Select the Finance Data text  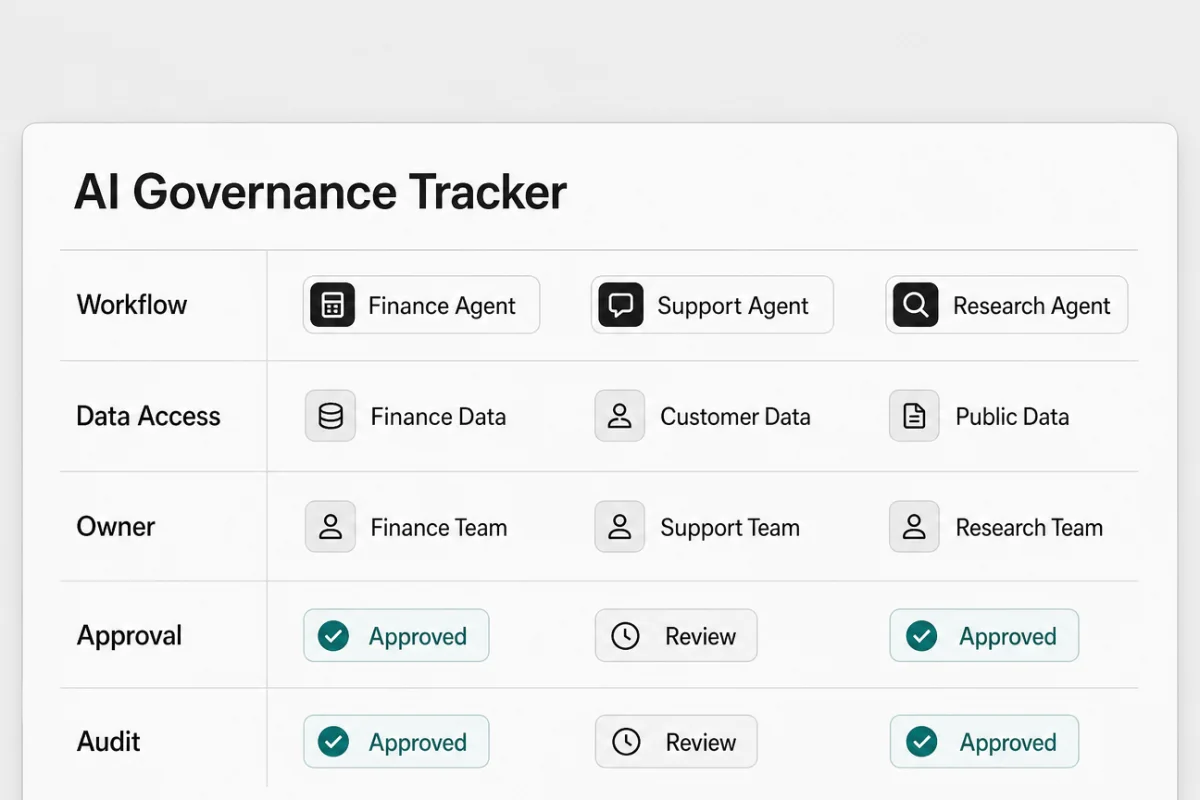(438, 417)
